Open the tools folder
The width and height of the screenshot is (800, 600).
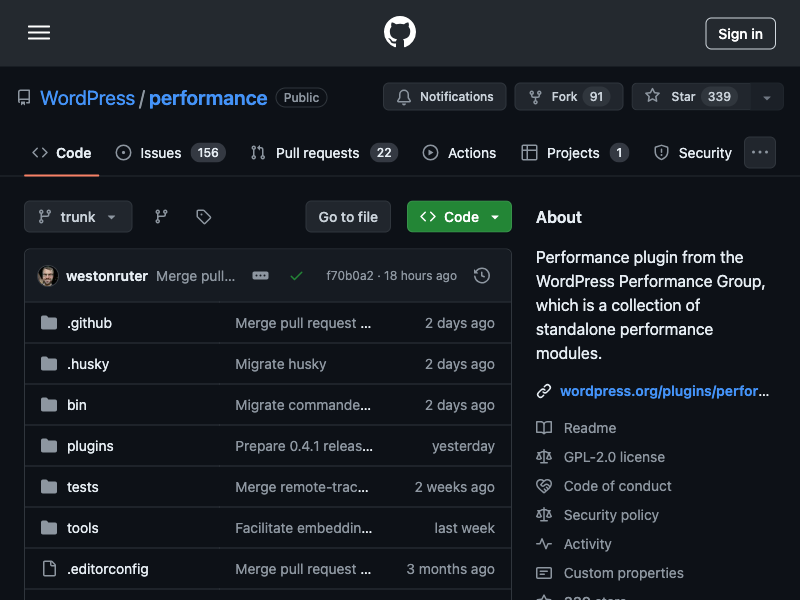coord(83,528)
